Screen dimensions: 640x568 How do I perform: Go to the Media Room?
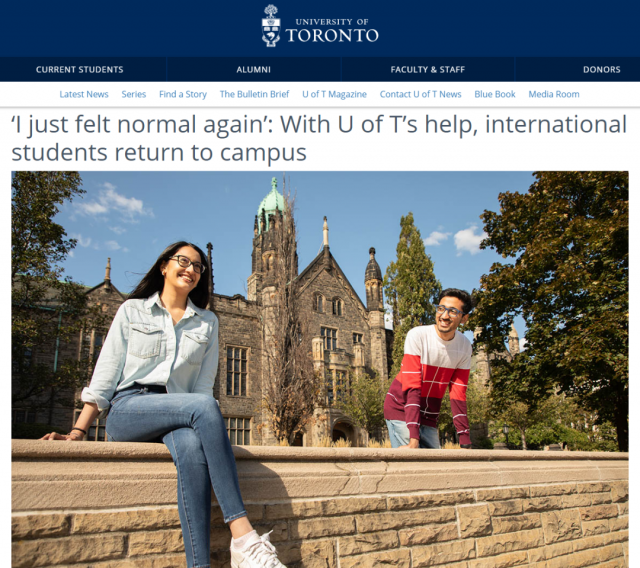(554, 94)
